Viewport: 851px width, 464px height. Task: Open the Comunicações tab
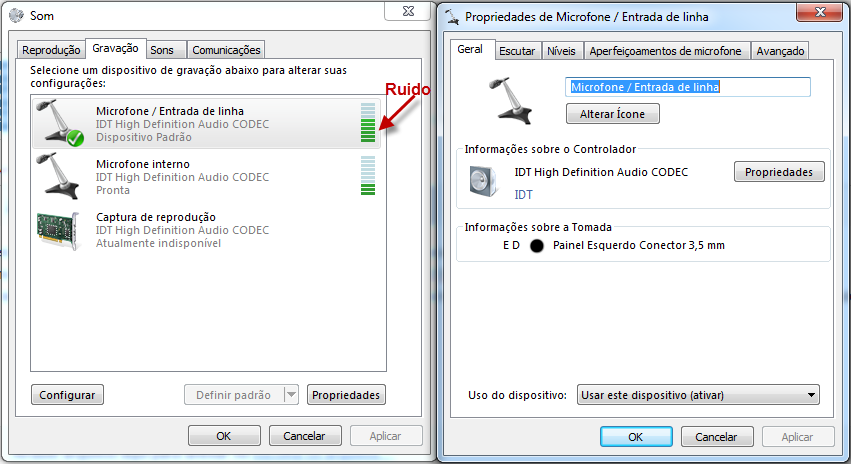[226, 50]
